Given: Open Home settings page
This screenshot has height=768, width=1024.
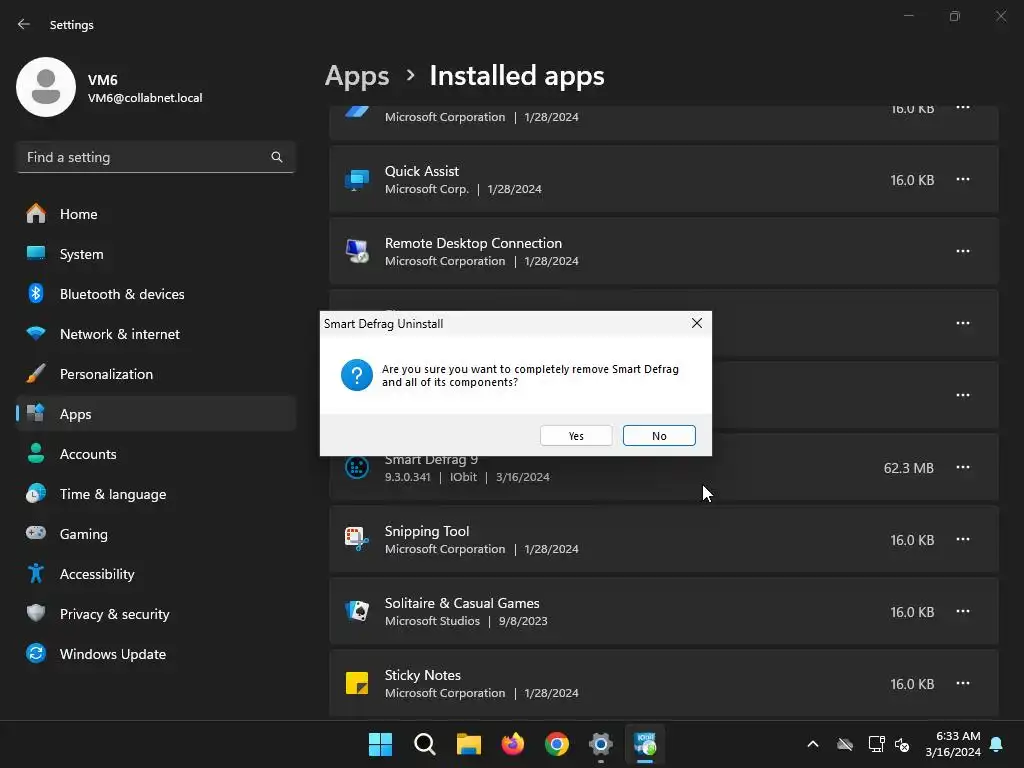Looking at the screenshot, I should 156,214.
